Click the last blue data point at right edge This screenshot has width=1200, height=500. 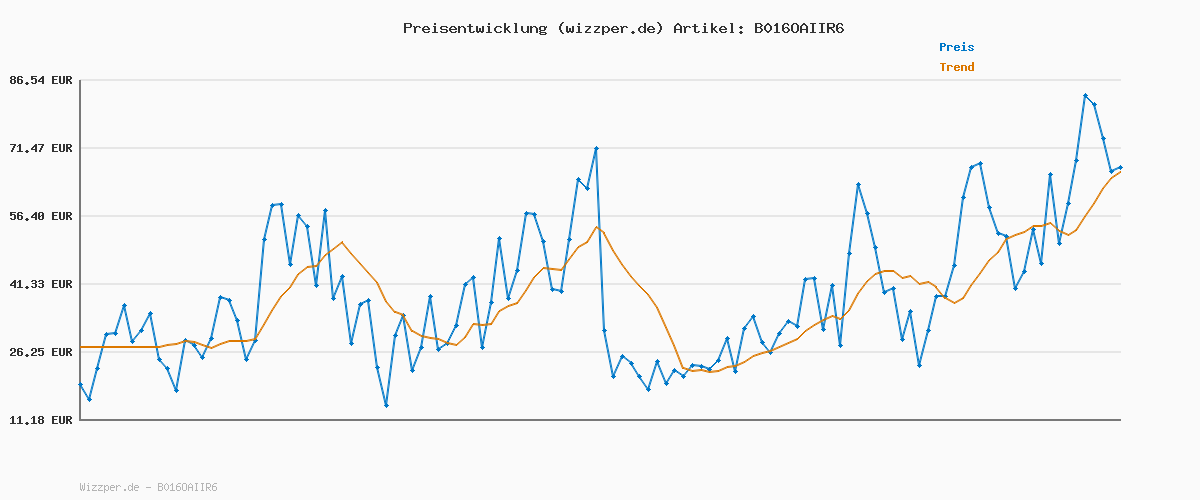[x=1120, y=168]
